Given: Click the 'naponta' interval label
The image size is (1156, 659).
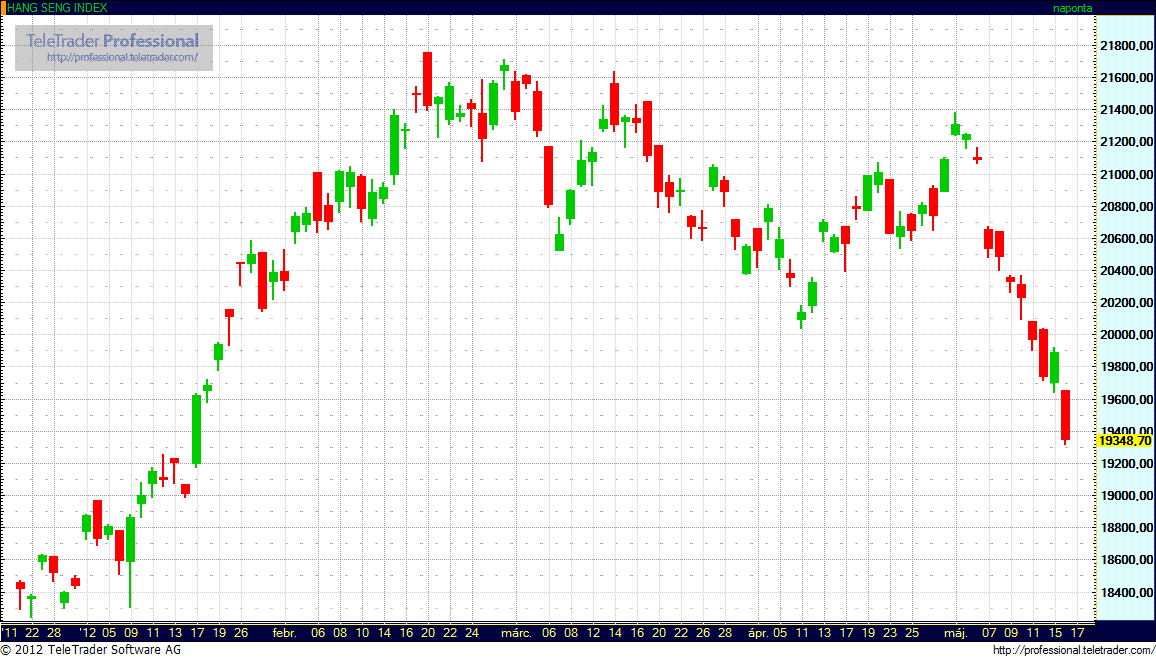Looking at the screenshot, I should (x=1073, y=8).
